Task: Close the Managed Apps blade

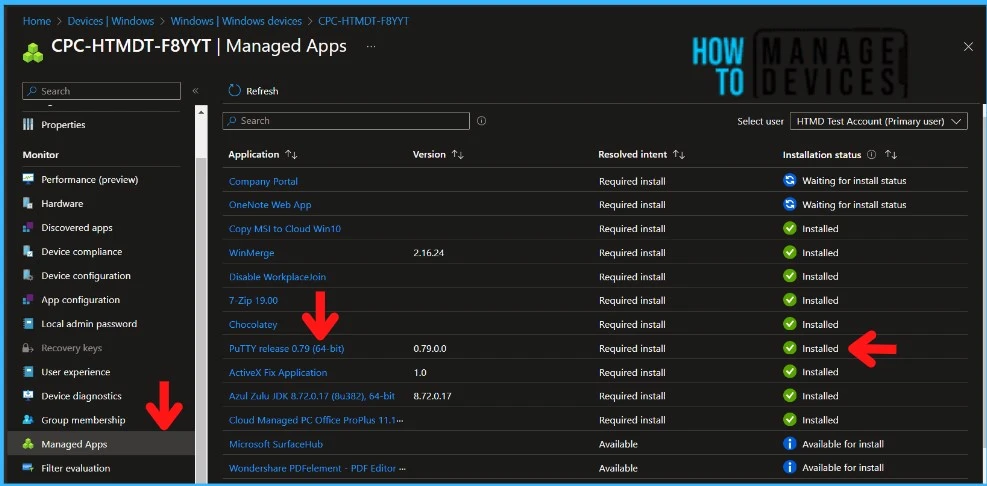Action: (968, 47)
